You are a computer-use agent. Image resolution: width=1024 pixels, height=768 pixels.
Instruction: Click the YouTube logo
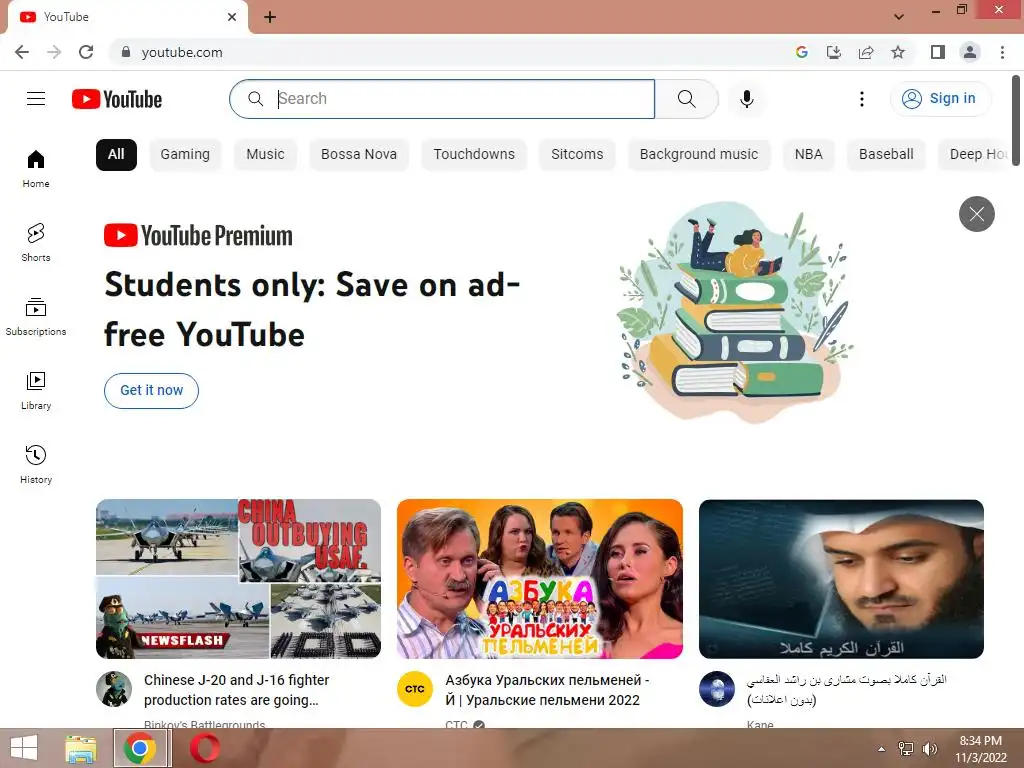click(x=117, y=99)
